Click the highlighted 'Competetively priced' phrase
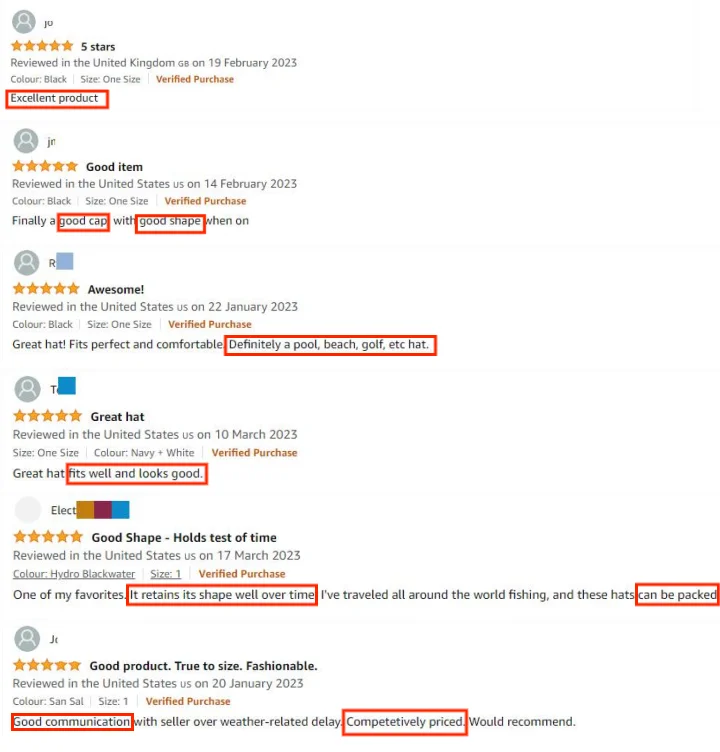 pyautogui.click(x=405, y=722)
